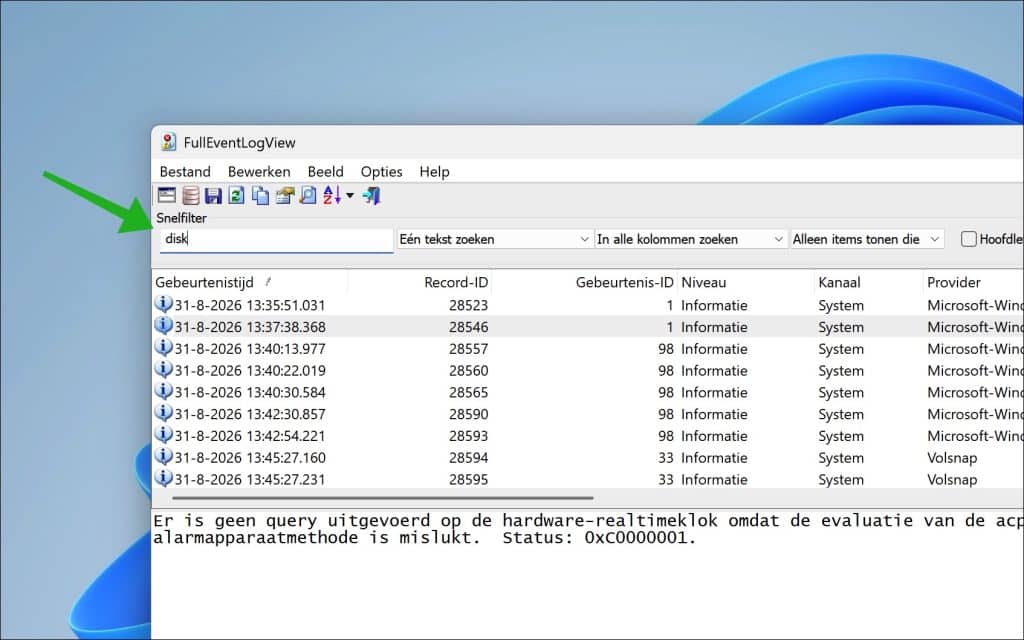This screenshot has height=640, width=1024.
Task: Click Record-ID cell 28546
Action: [x=468, y=327]
